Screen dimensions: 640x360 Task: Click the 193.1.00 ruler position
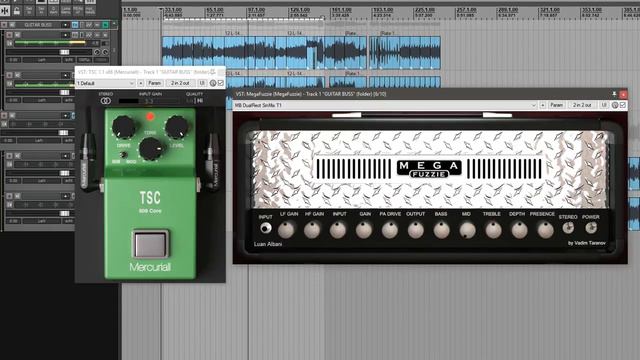point(383,9)
